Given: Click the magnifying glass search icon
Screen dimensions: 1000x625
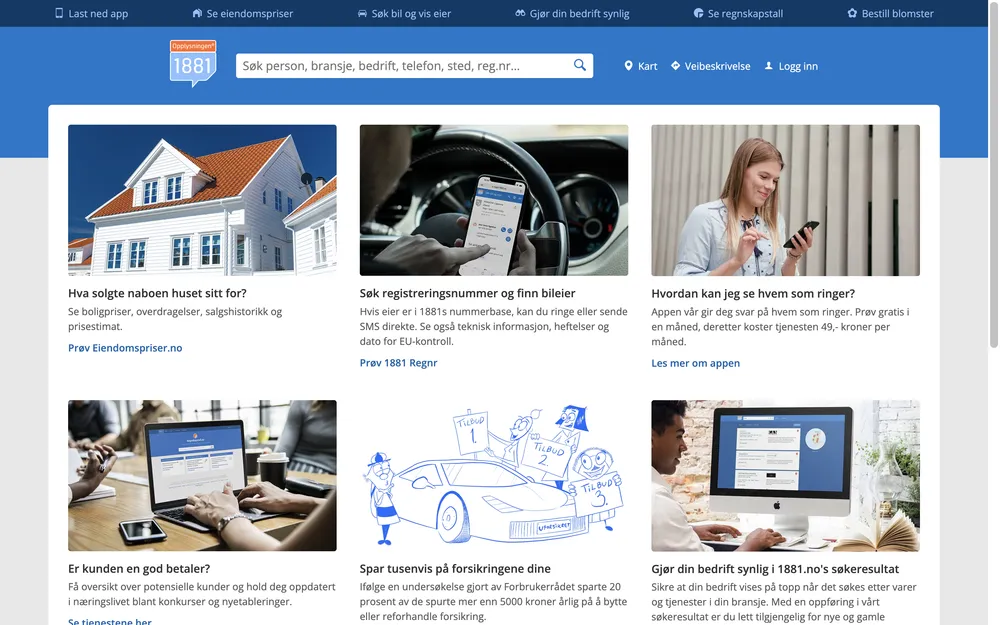Looking at the screenshot, I should (x=580, y=66).
